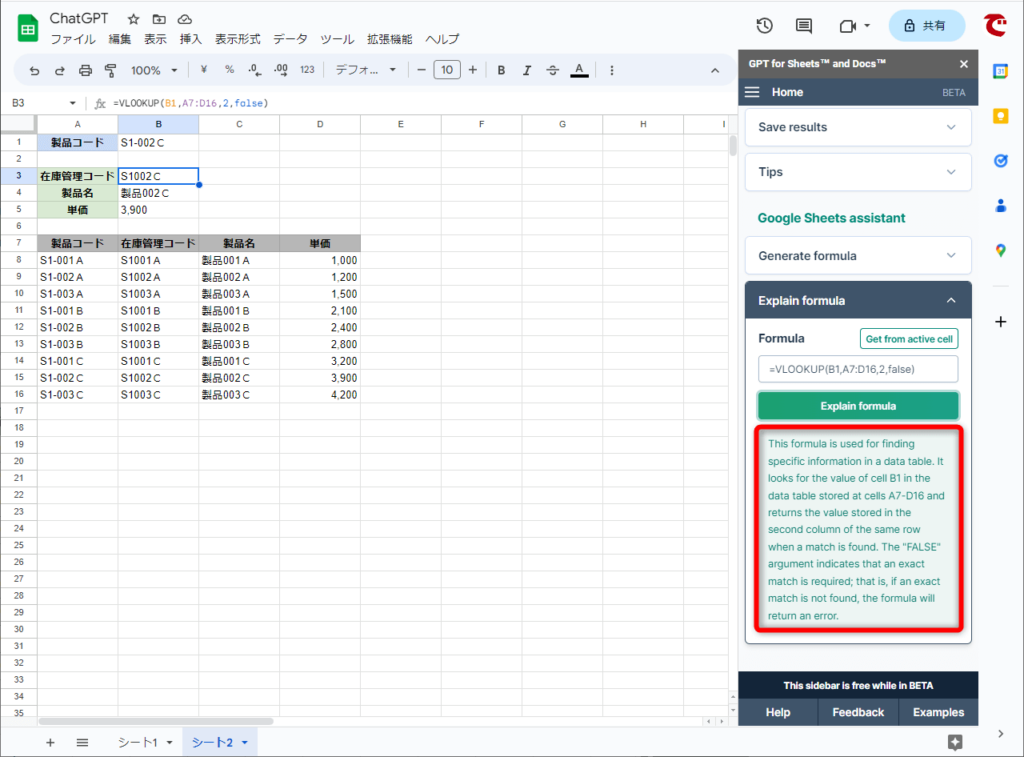Open the 拡張機能 menu
1024x757 pixels.
point(390,39)
